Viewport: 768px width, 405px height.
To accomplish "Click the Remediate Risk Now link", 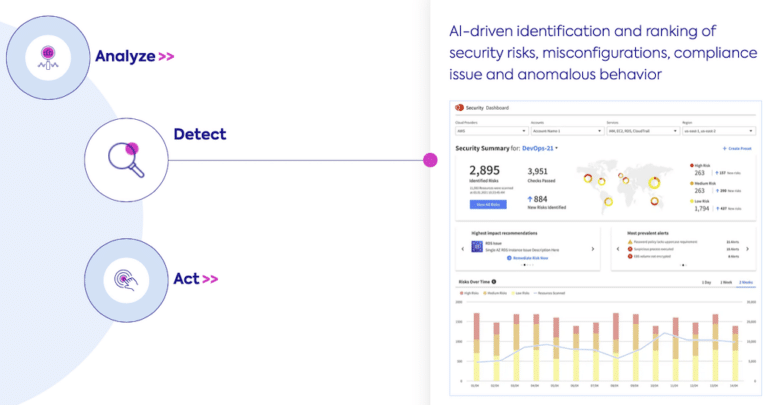I will coord(528,258).
